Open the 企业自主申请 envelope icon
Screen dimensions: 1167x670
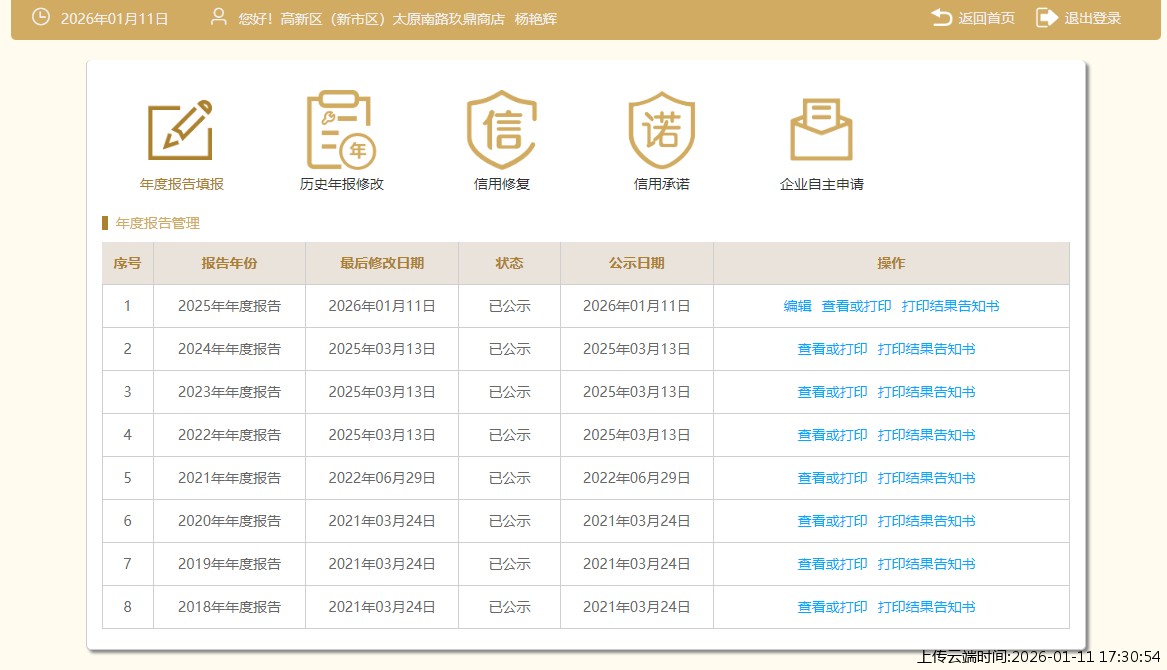tap(821, 130)
